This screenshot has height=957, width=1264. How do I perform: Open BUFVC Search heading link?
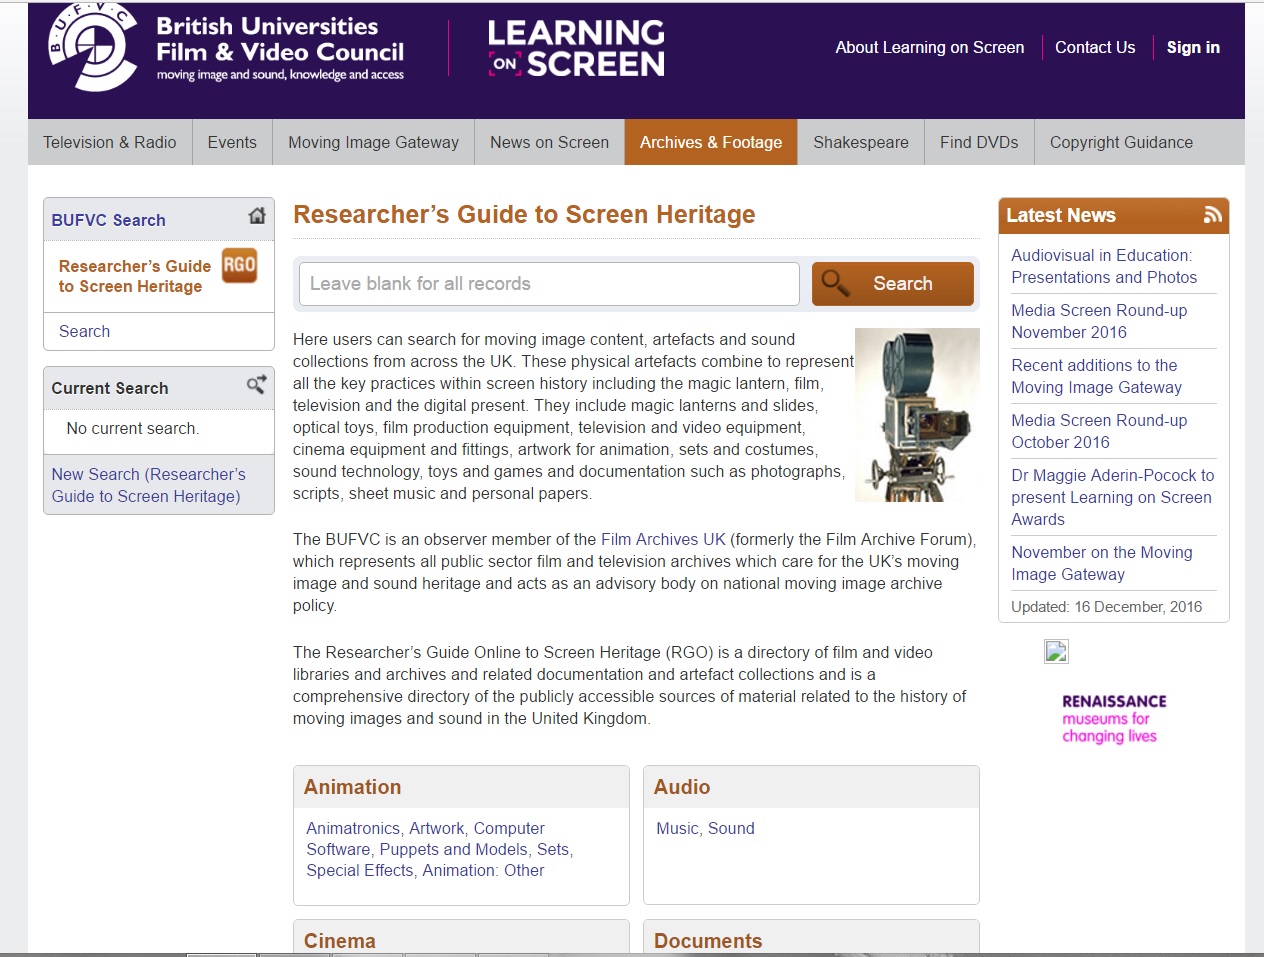[x=108, y=220]
